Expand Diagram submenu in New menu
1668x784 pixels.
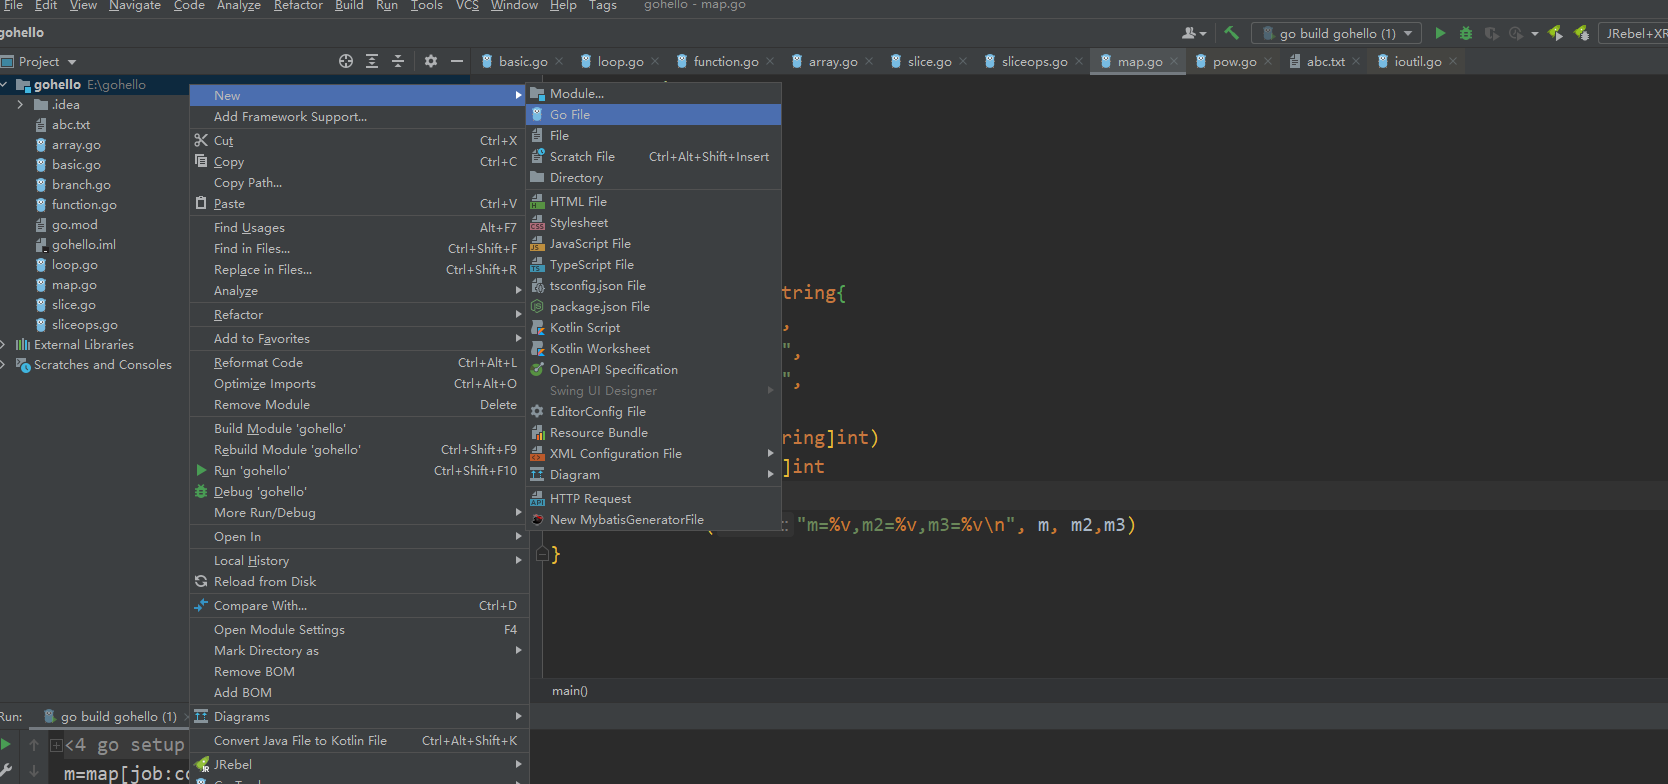(x=654, y=475)
